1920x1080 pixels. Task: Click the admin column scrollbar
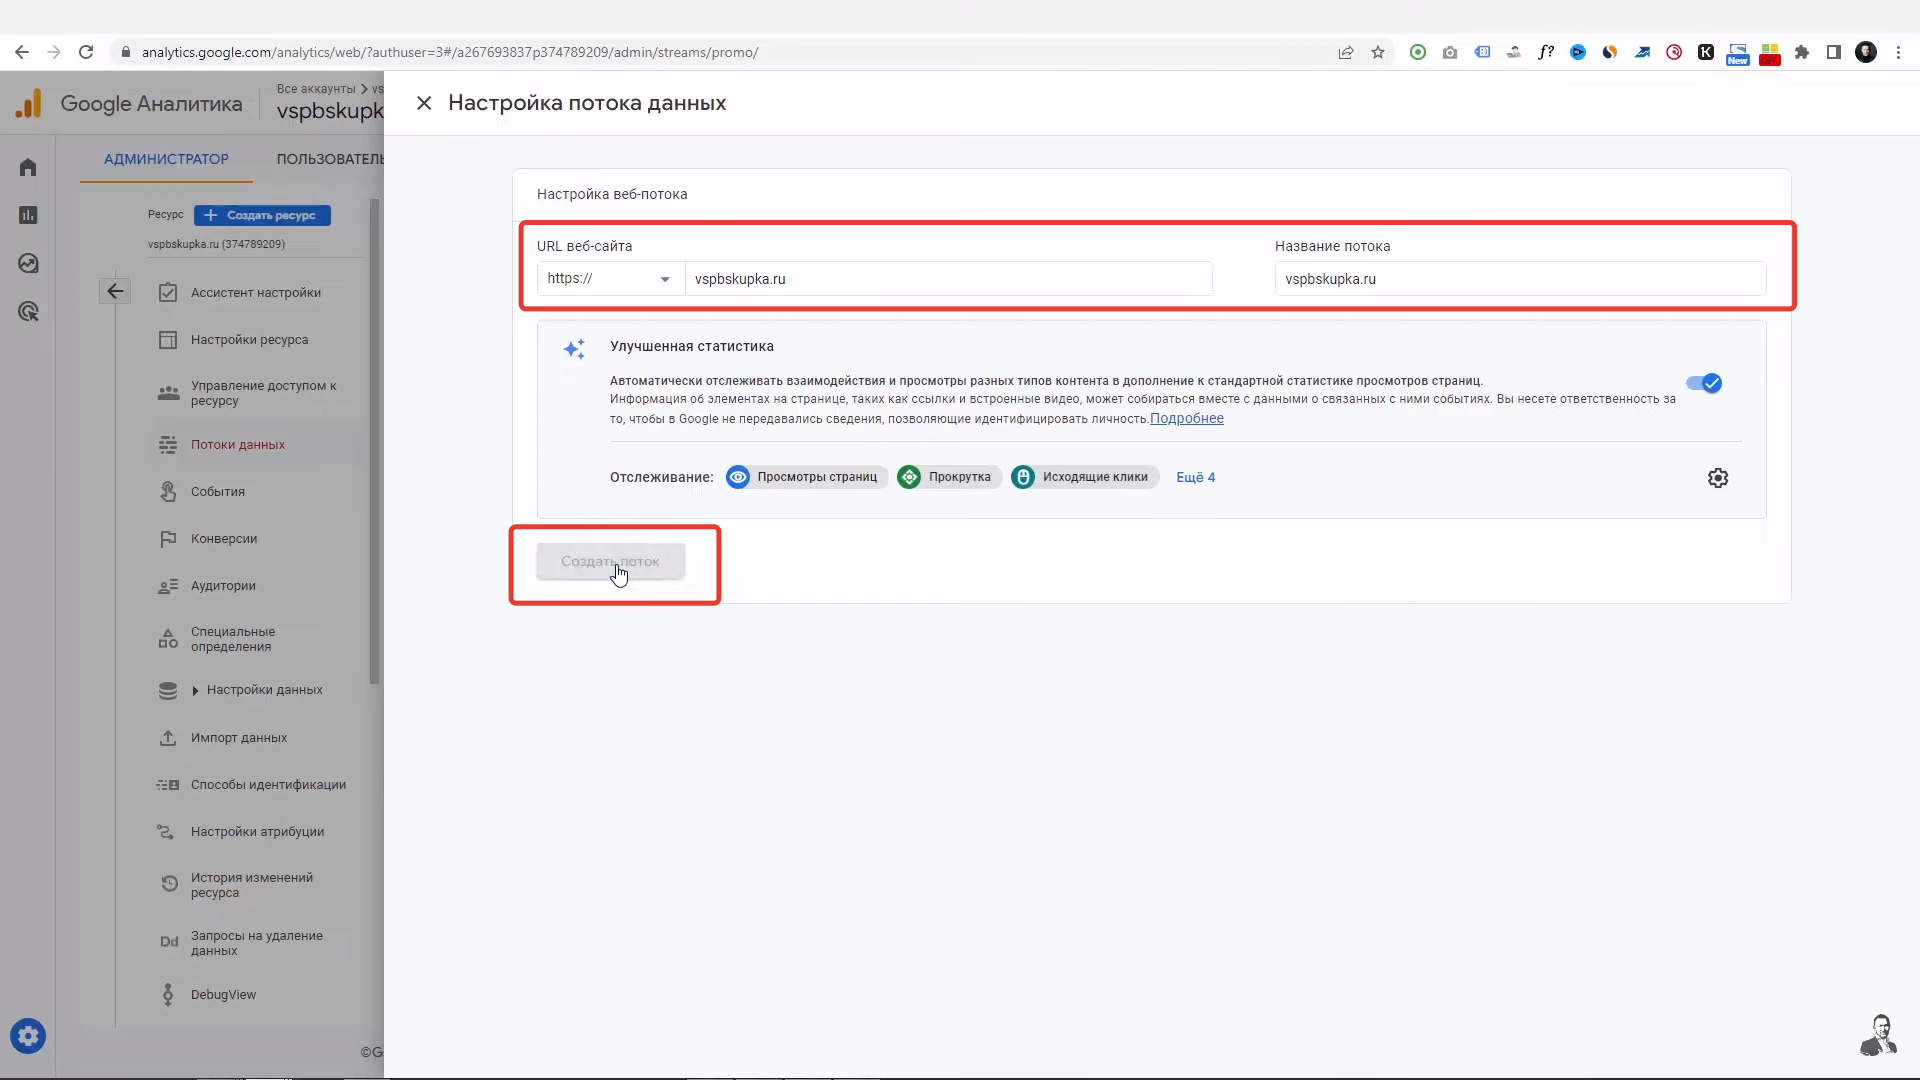click(375, 441)
